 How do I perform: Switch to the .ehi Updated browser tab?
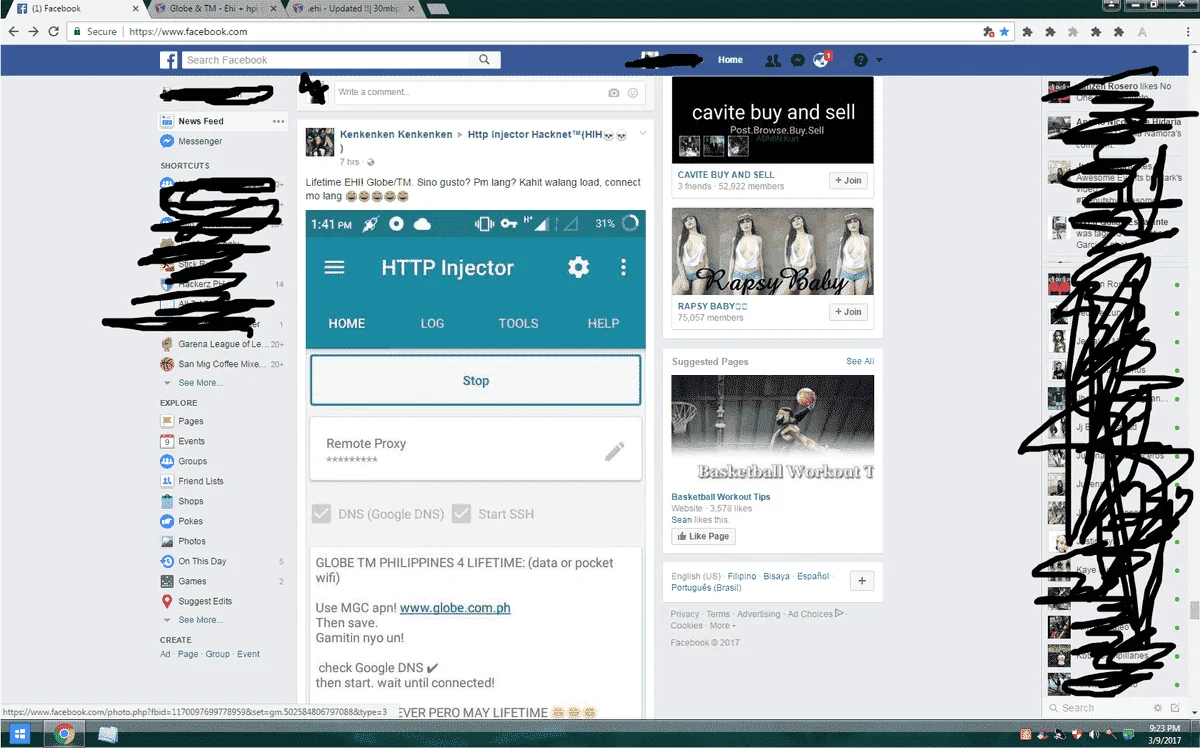pyautogui.click(x=353, y=8)
